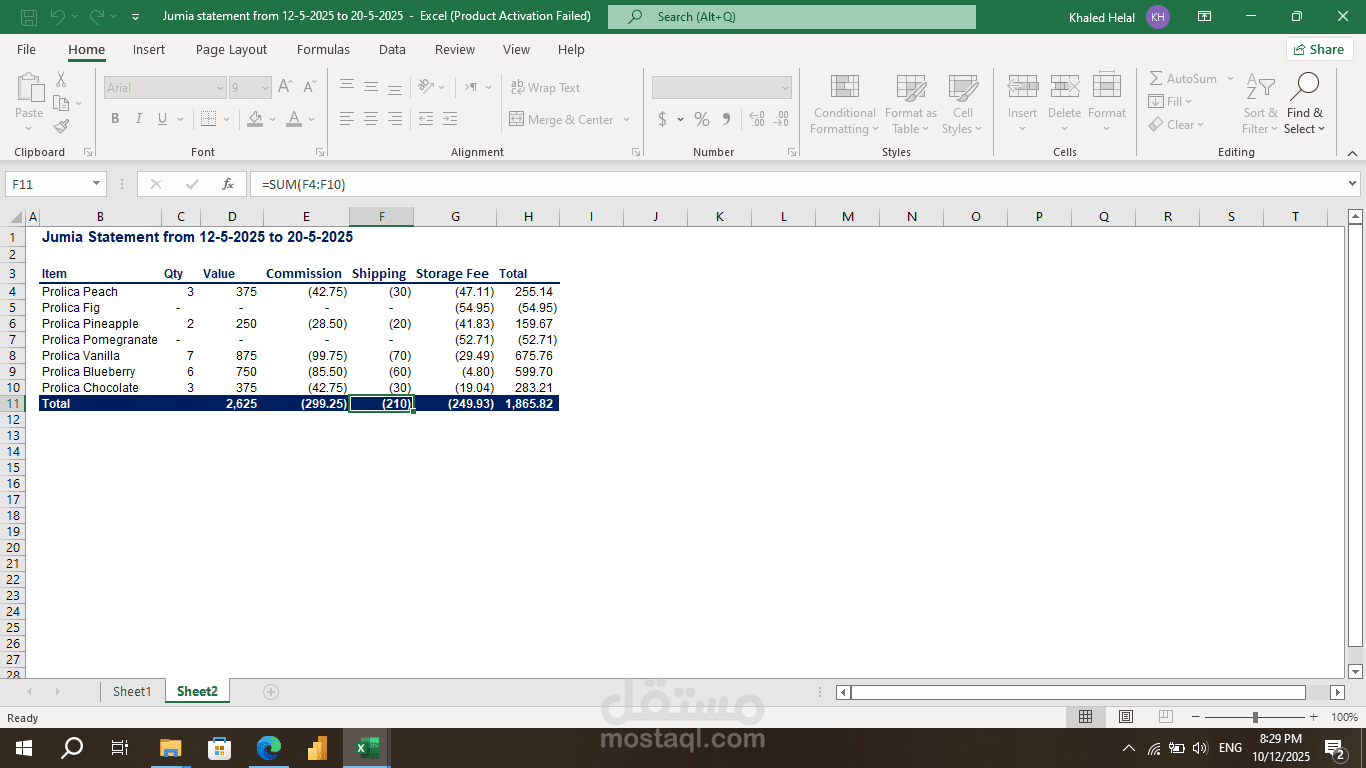Expand the Borders dropdown arrow
Image resolution: width=1366 pixels, height=768 pixels.
tap(229, 119)
